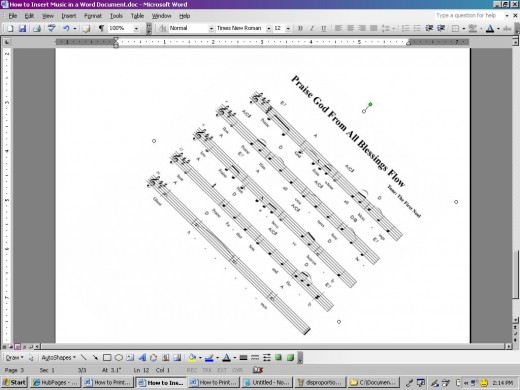Open the Format menu
The width and height of the screenshot is (520, 390).
[93, 16]
